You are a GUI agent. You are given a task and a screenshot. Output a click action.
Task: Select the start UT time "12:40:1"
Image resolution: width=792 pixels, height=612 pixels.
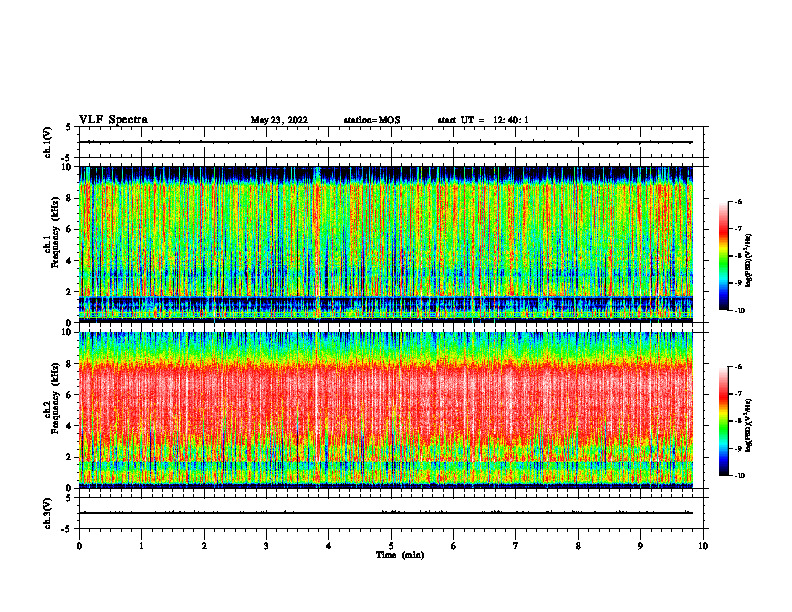511,120
